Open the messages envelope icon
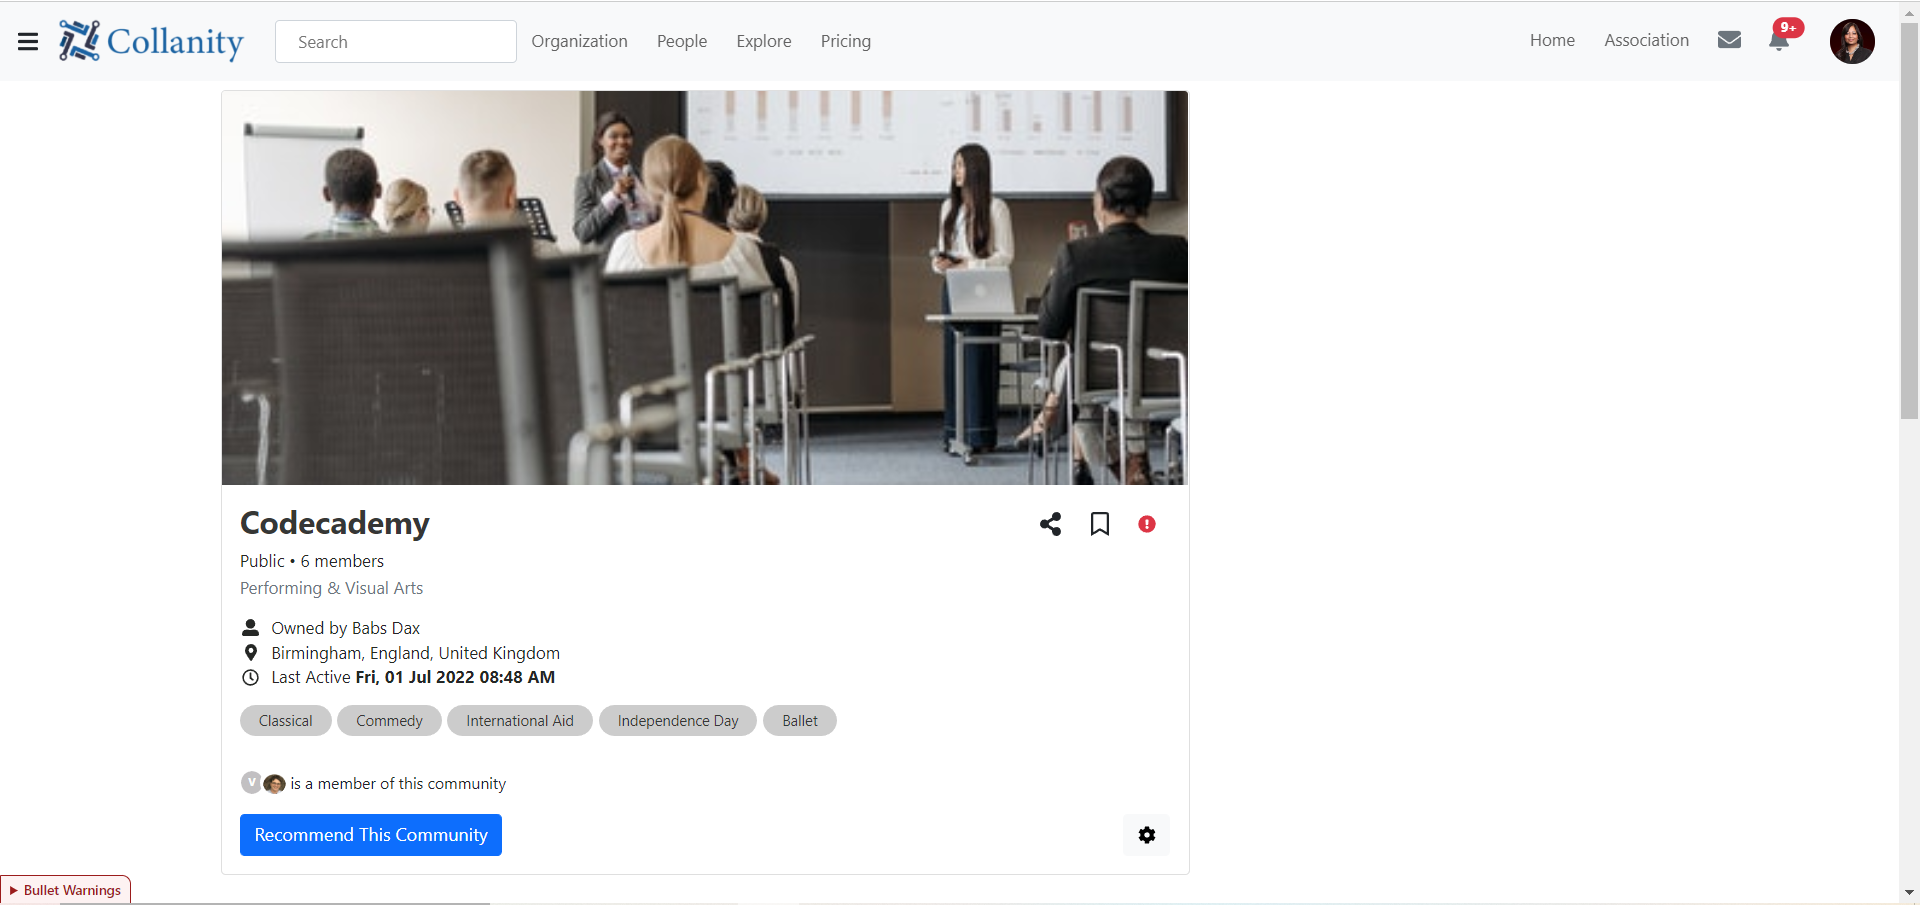The image size is (1920, 905). coord(1729,40)
